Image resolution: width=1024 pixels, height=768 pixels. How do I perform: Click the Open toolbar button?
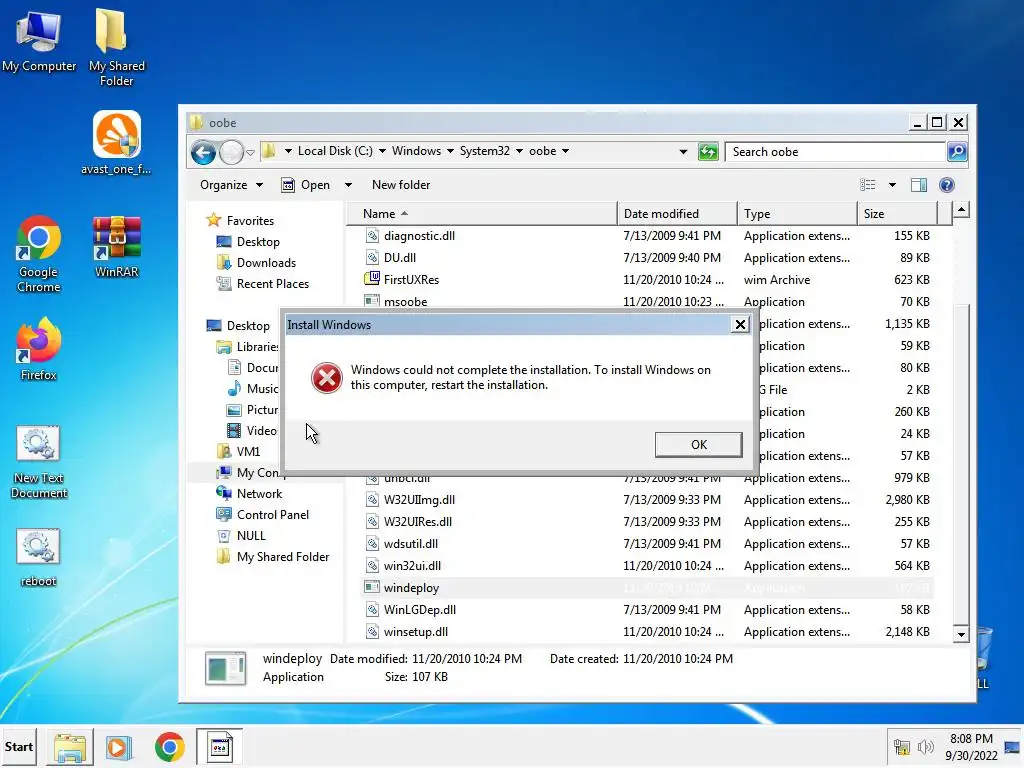[306, 185]
